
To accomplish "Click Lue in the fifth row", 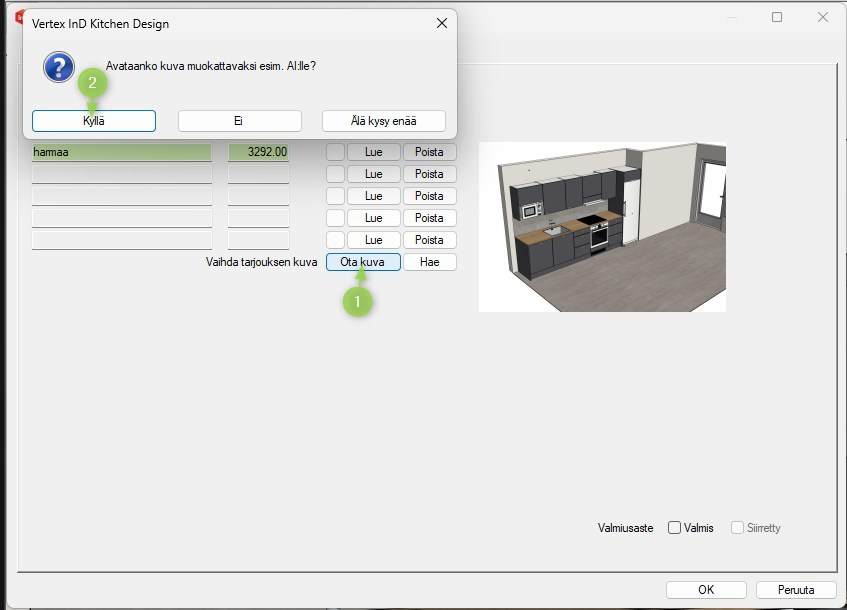I will [x=374, y=240].
